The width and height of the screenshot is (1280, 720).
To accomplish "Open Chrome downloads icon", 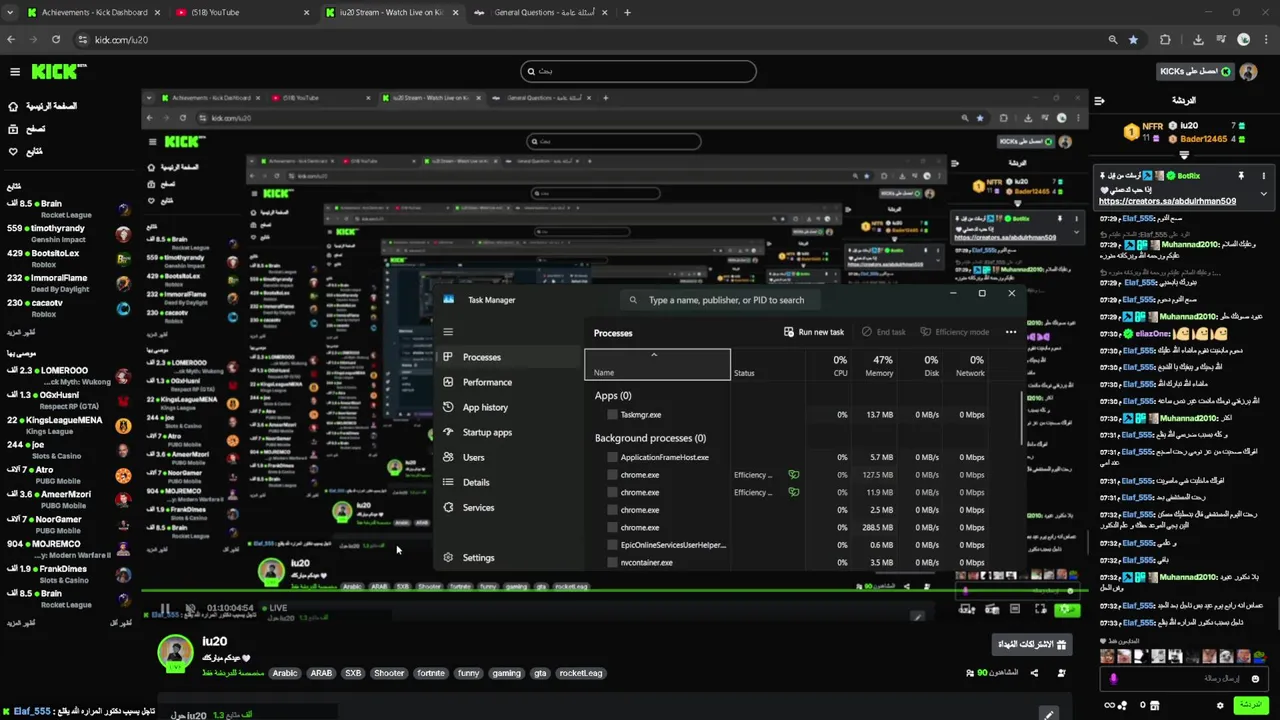I will coord(1198,40).
